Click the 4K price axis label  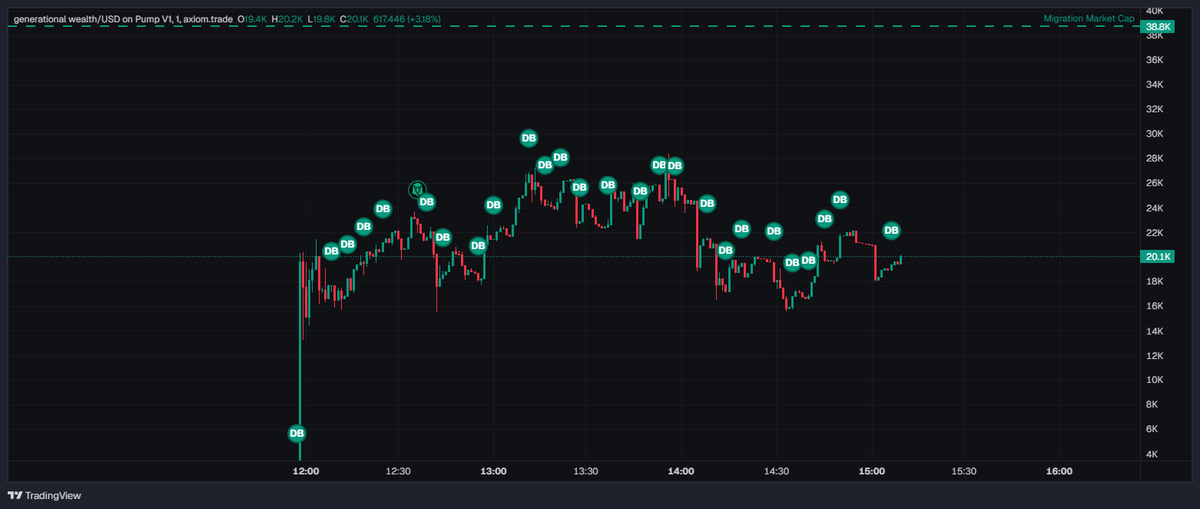pos(1152,454)
